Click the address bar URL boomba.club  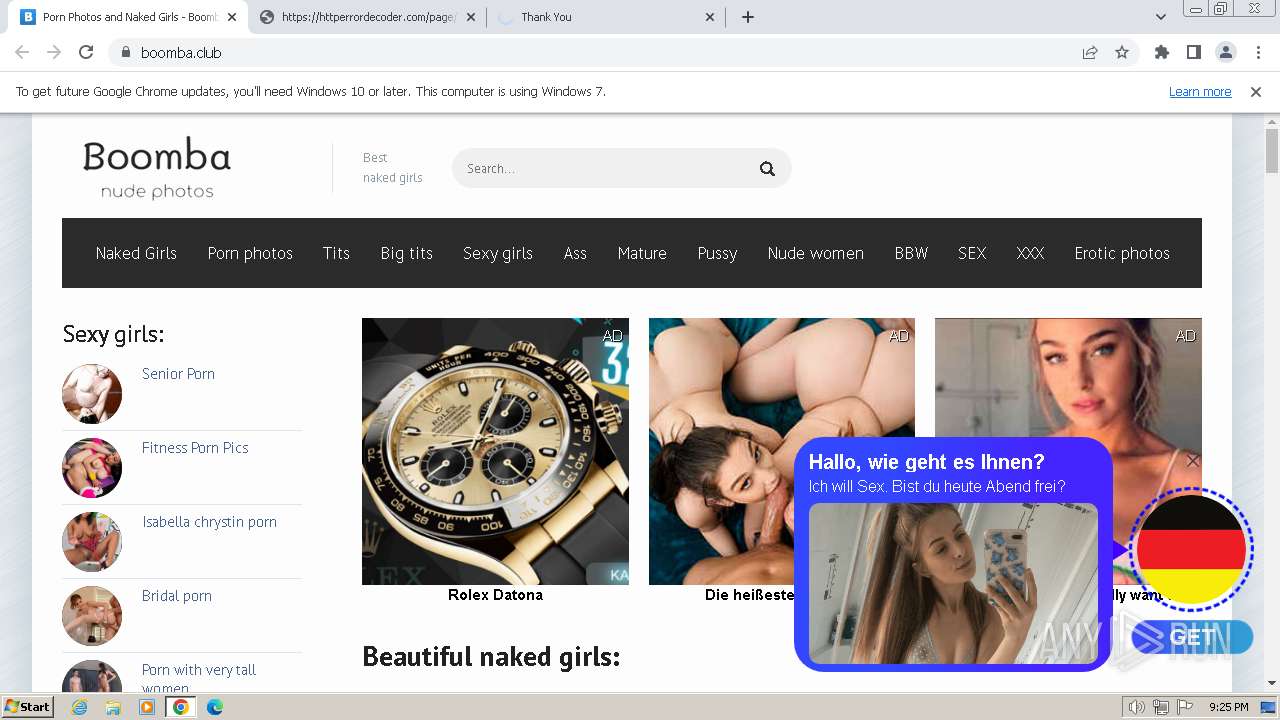click(181, 52)
